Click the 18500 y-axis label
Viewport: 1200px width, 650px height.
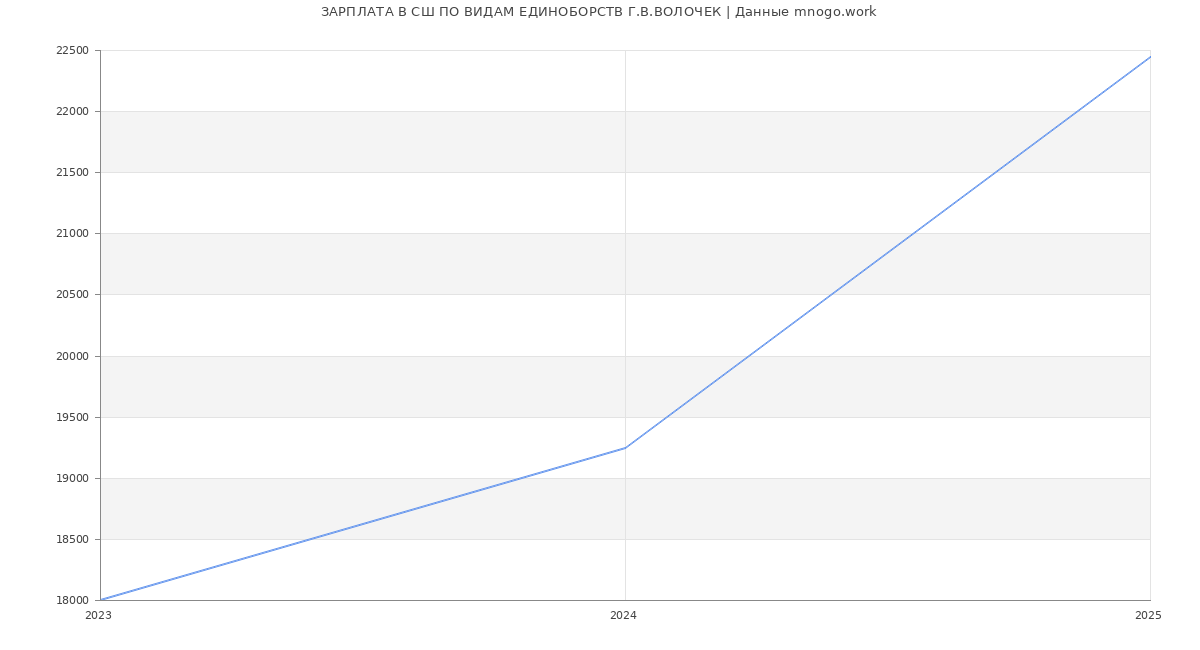click(x=71, y=540)
